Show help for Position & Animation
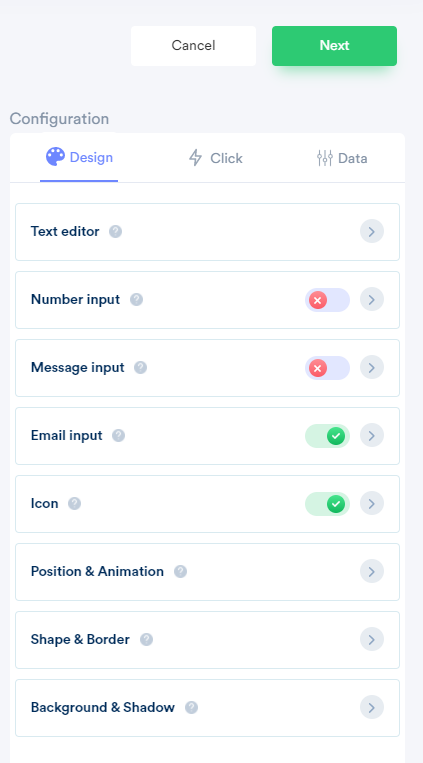This screenshot has width=423, height=763. pyautogui.click(x=181, y=571)
